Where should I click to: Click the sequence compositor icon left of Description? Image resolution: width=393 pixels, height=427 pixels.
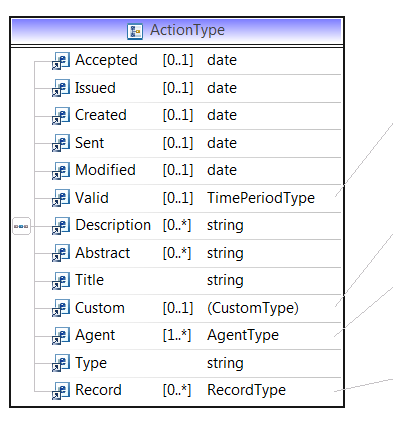pos(21,226)
